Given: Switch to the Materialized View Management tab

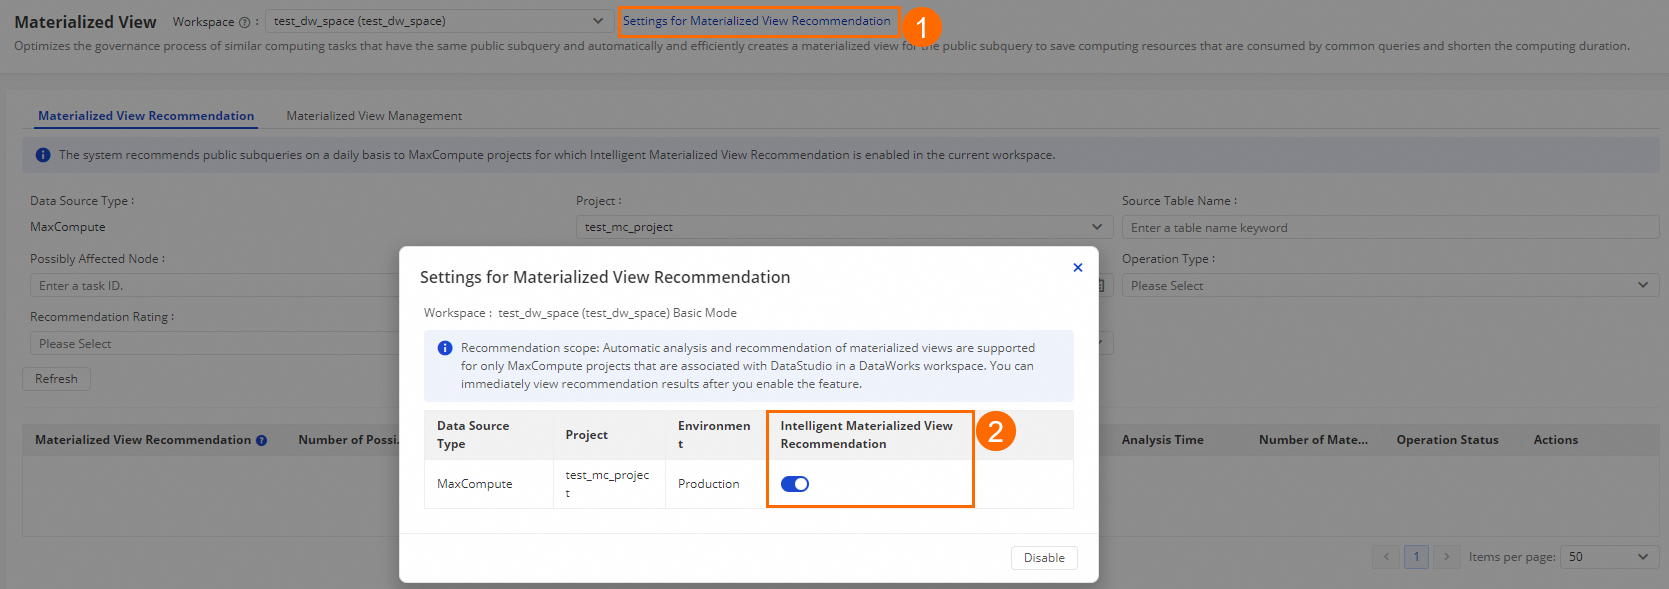Looking at the screenshot, I should point(374,116).
